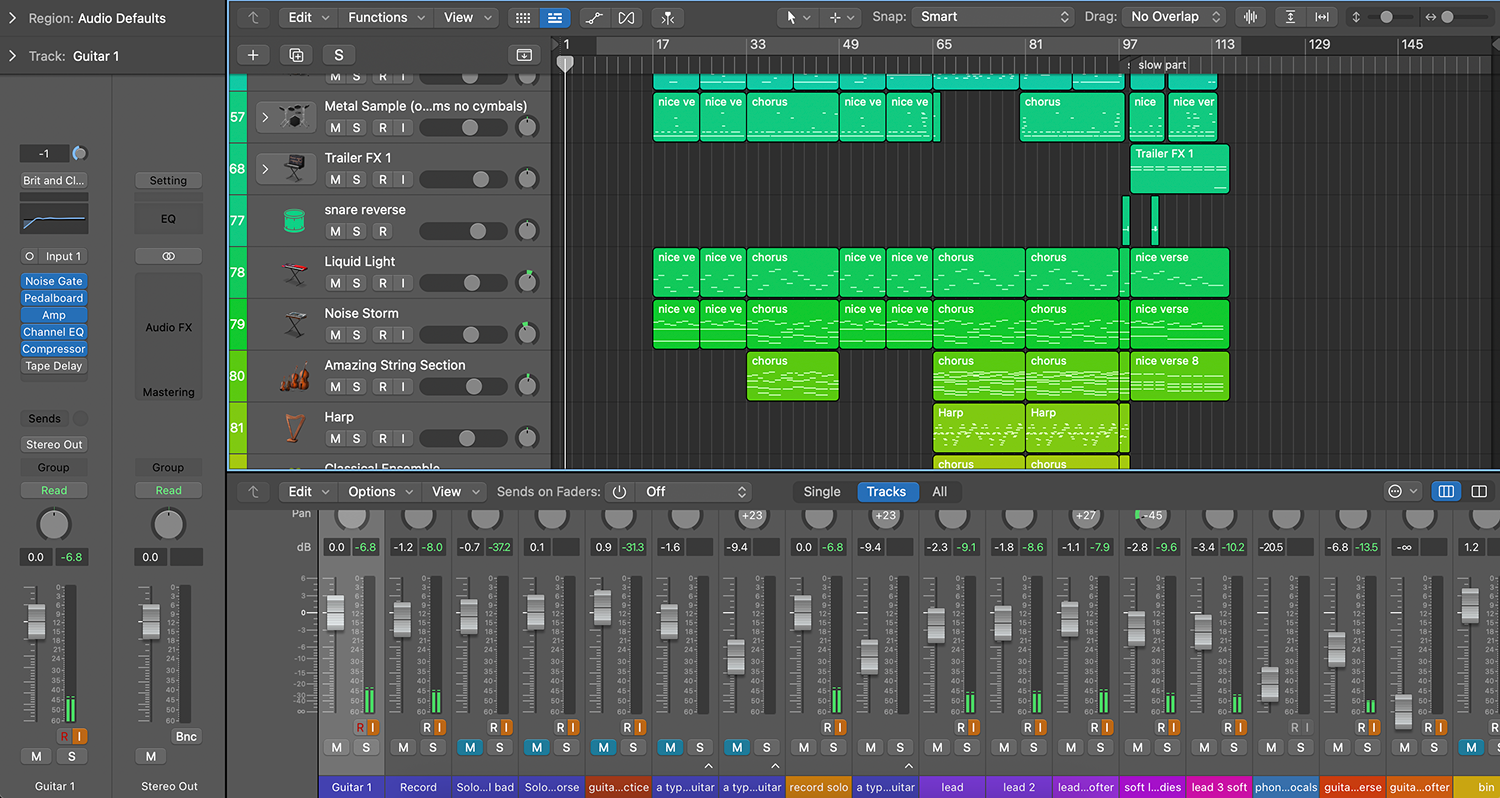
Task: Click the duplicate track icon
Action: tap(296, 55)
